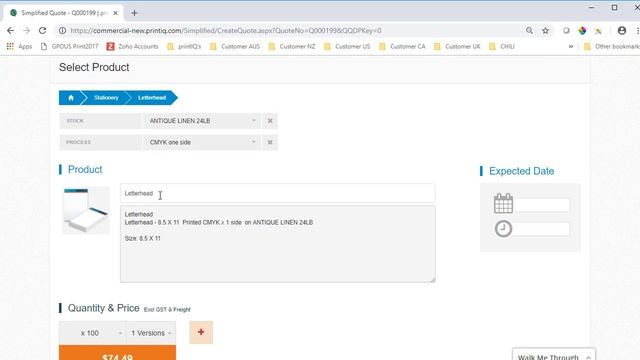Open the Customer NZ bookmark folder
This screenshot has width=640, height=360.
[x=292, y=47]
